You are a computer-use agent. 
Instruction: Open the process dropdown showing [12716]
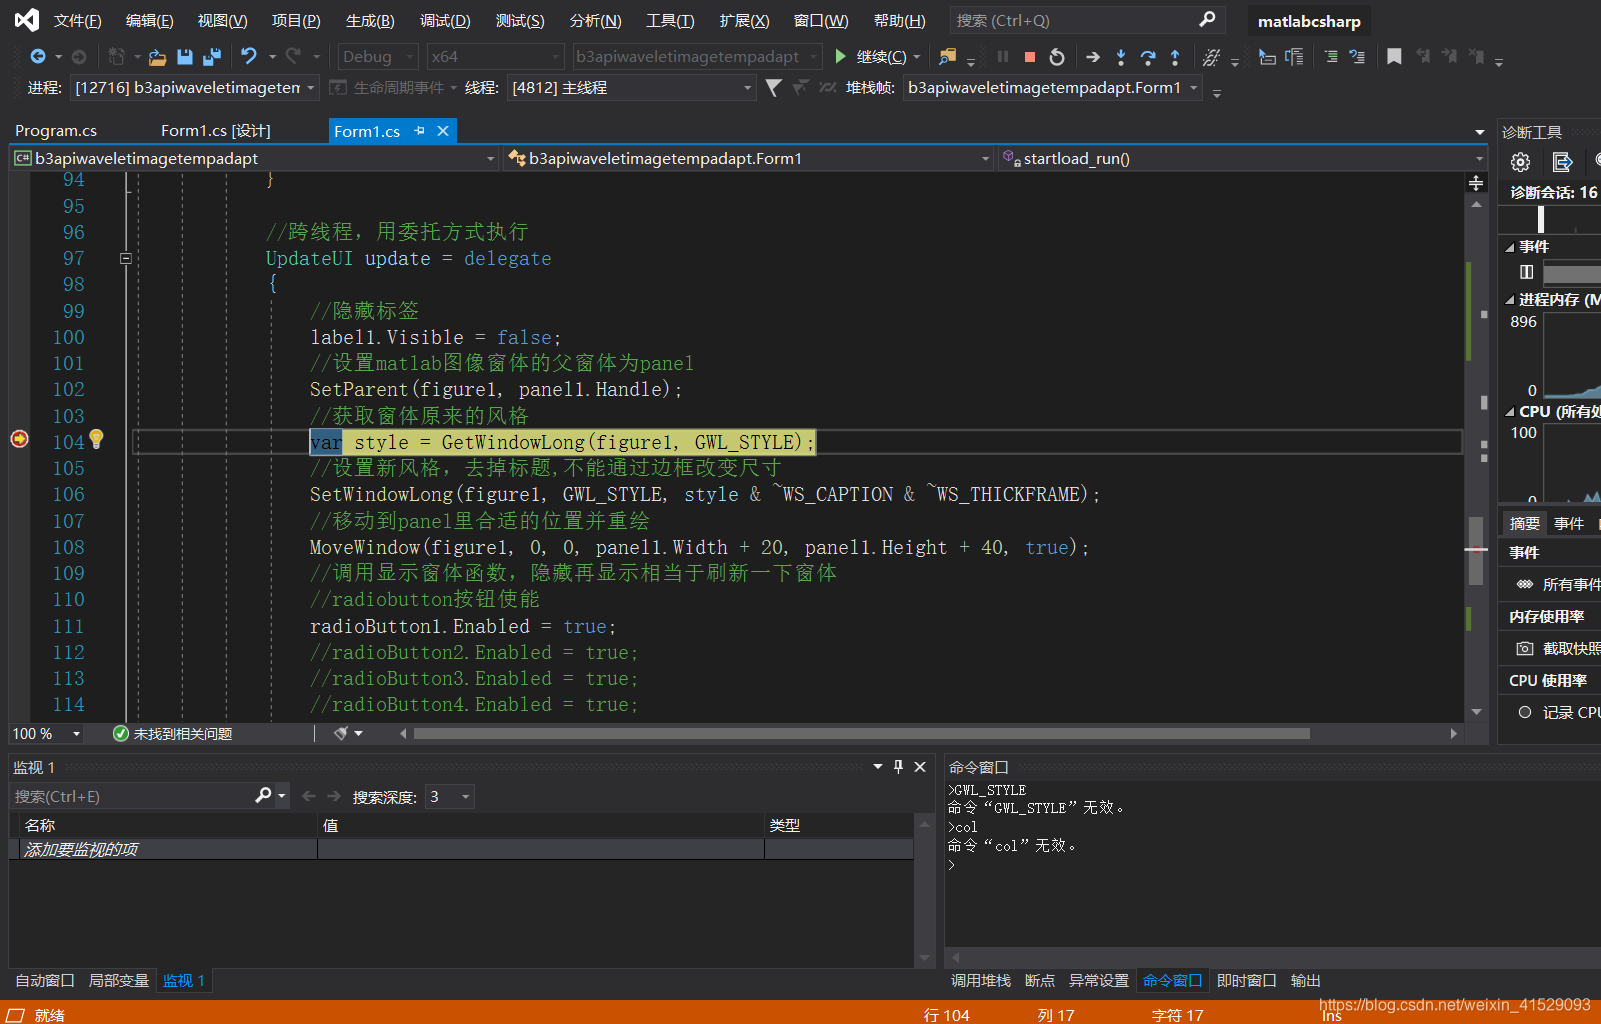(195, 88)
